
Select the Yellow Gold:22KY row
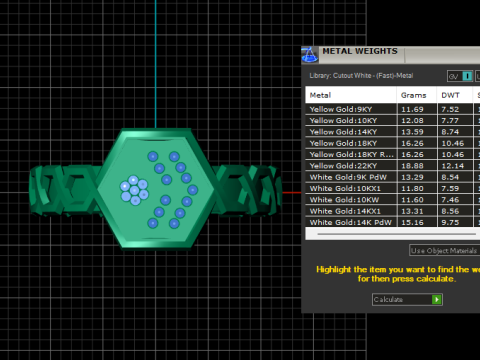(x=393, y=166)
